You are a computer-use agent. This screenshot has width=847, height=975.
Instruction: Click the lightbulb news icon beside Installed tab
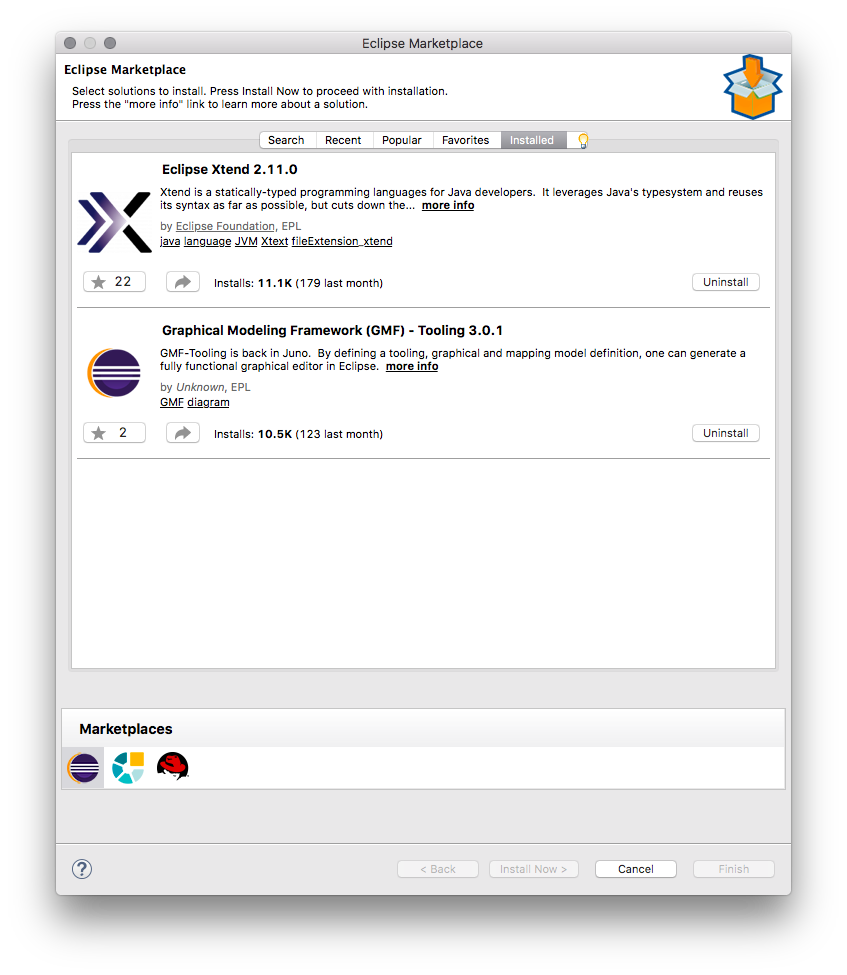click(x=583, y=141)
